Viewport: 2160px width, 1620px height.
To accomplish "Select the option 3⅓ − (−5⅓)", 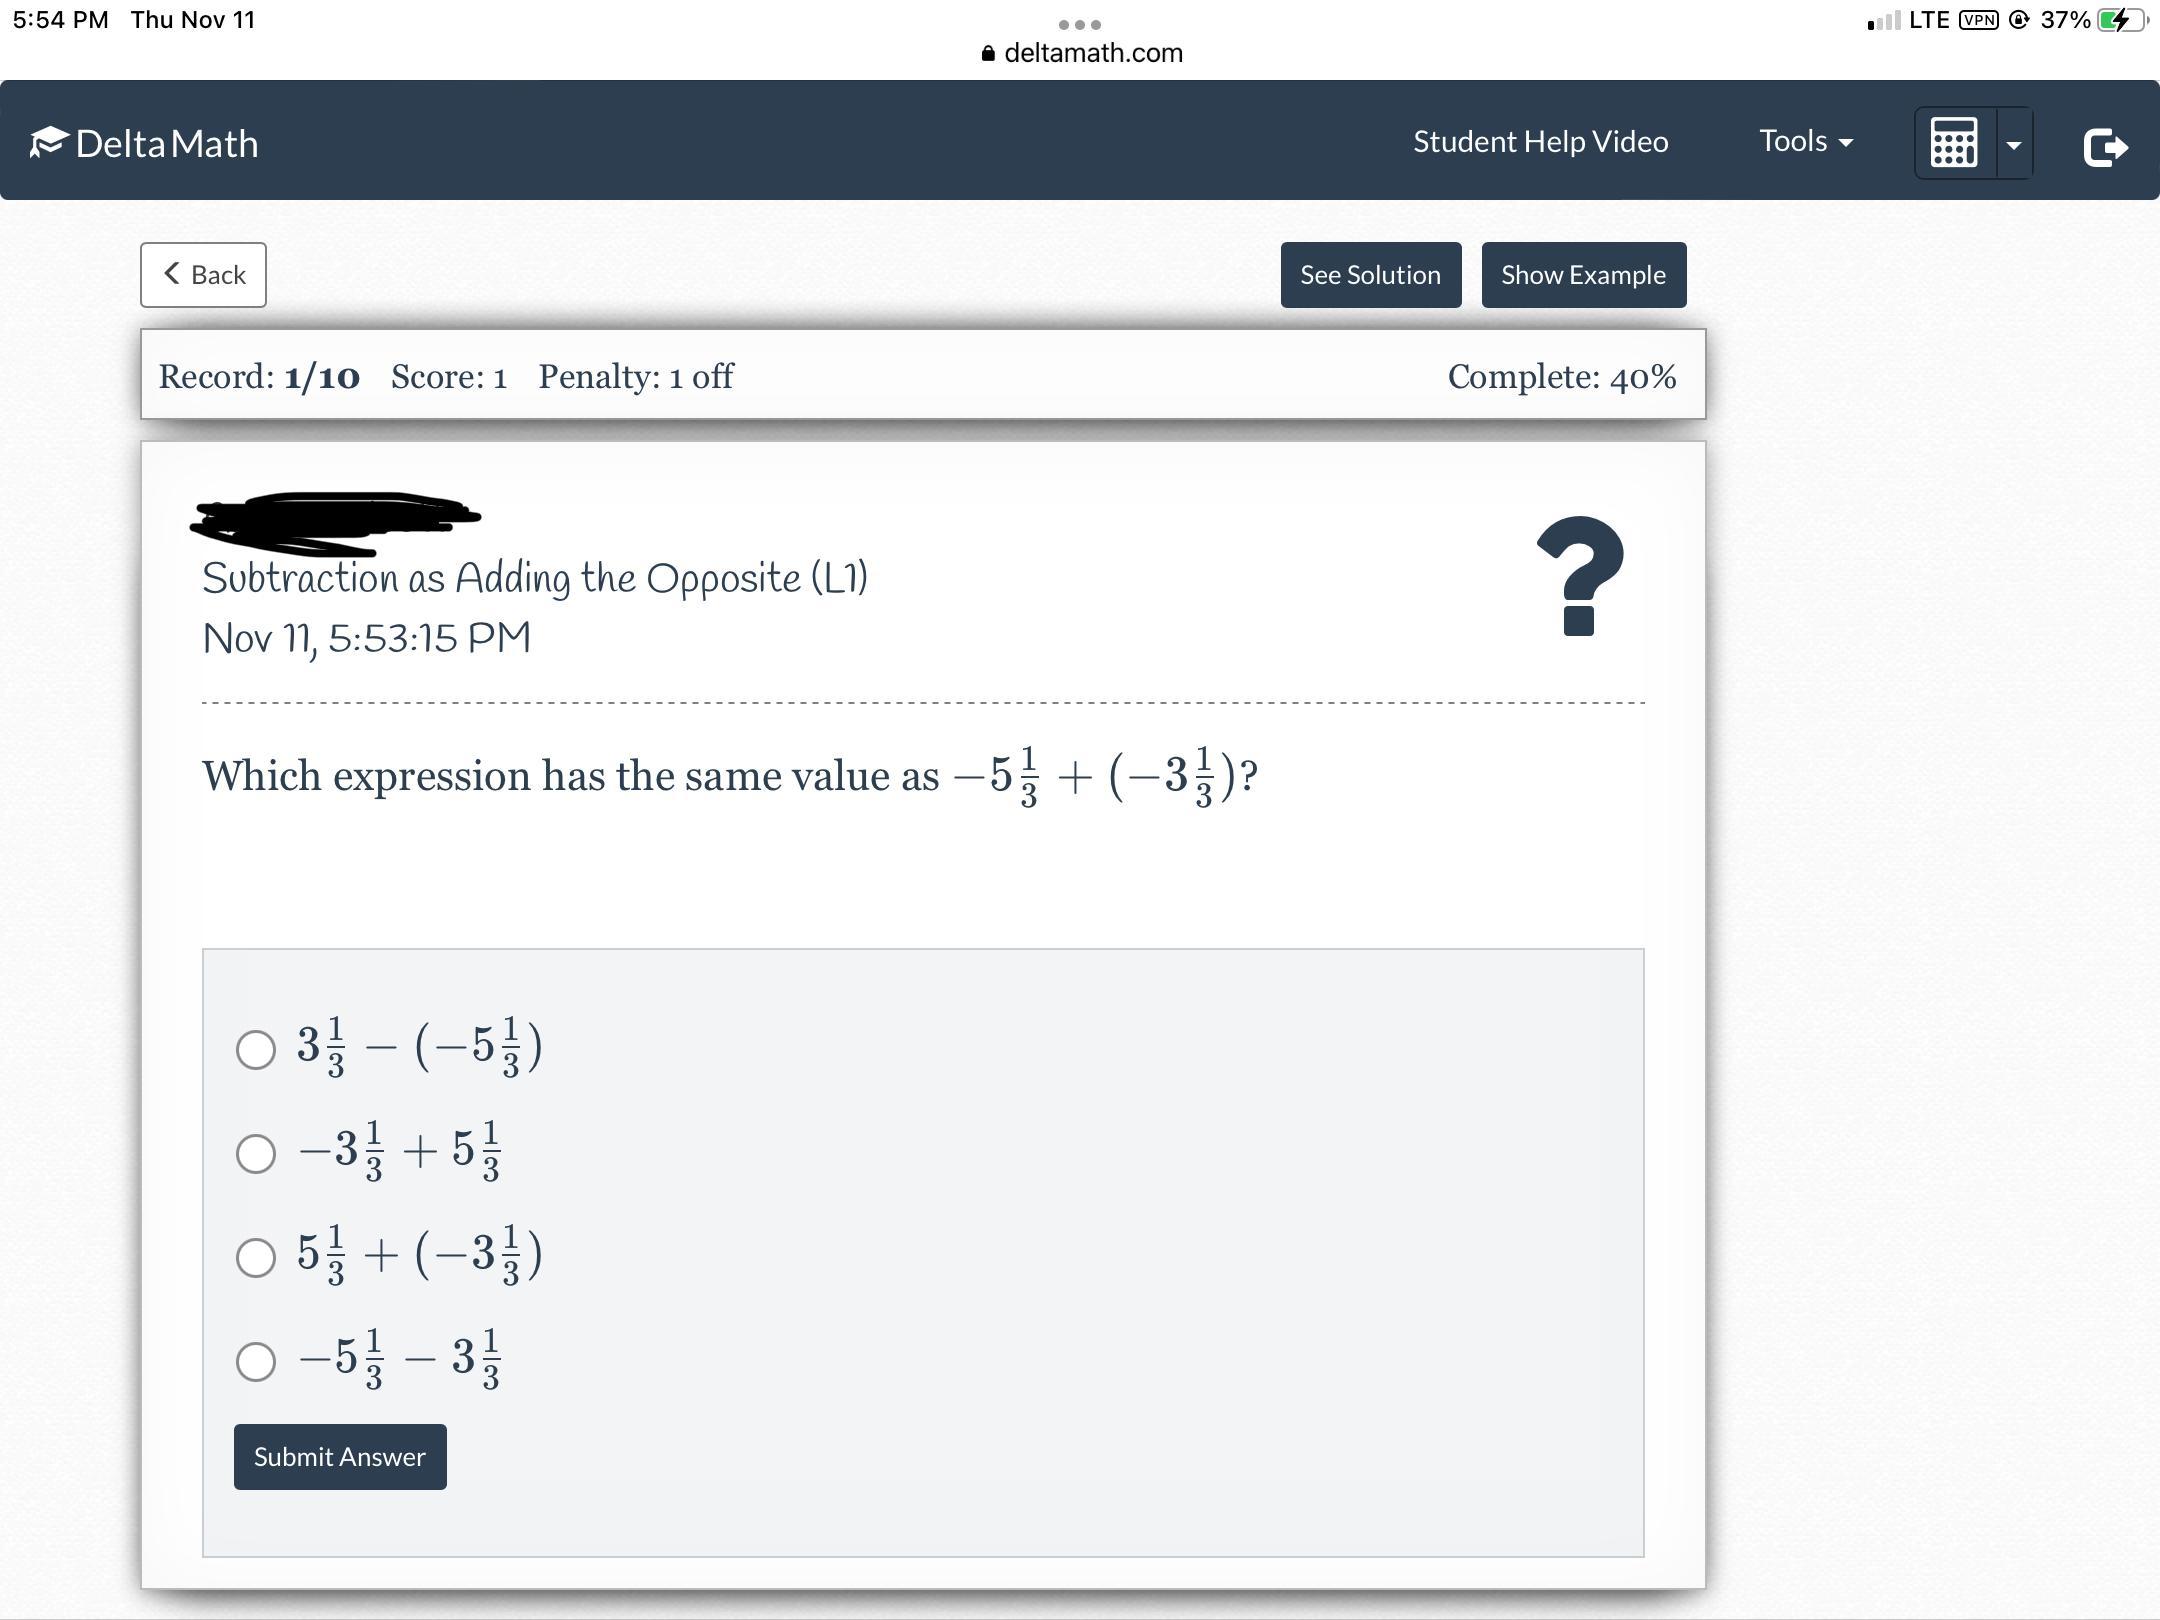I will pyautogui.click(x=256, y=1049).
